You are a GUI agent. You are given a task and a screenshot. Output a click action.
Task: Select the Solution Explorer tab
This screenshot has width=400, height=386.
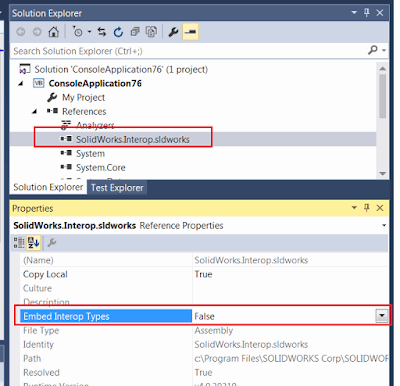[48, 187]
